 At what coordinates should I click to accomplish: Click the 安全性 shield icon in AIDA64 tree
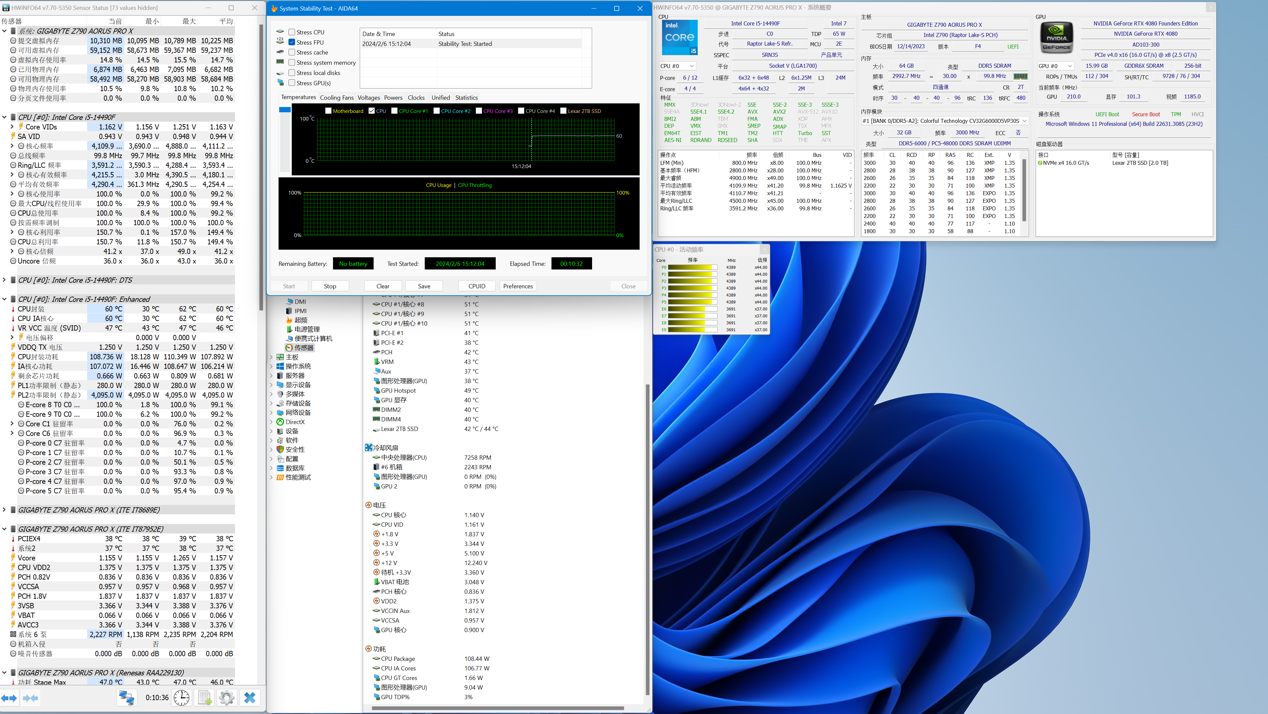click(x=281, y=450)
